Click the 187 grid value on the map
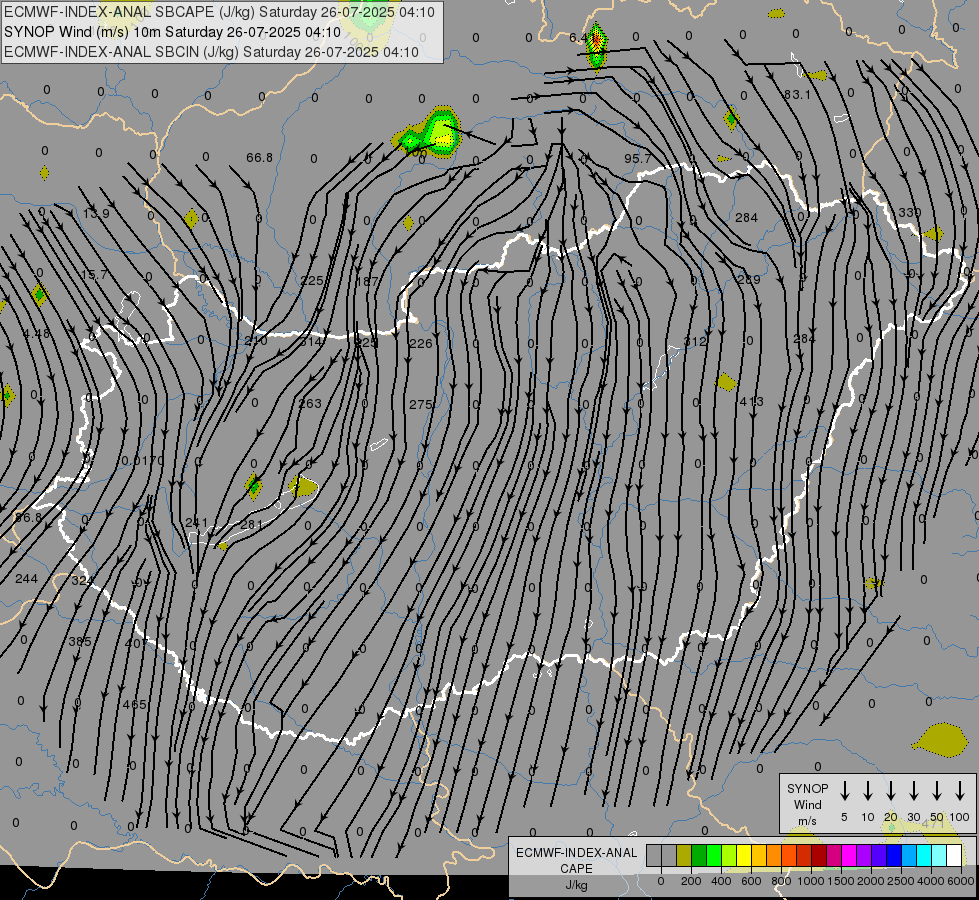This screenshot has width=979, height=900. [367, 282]
